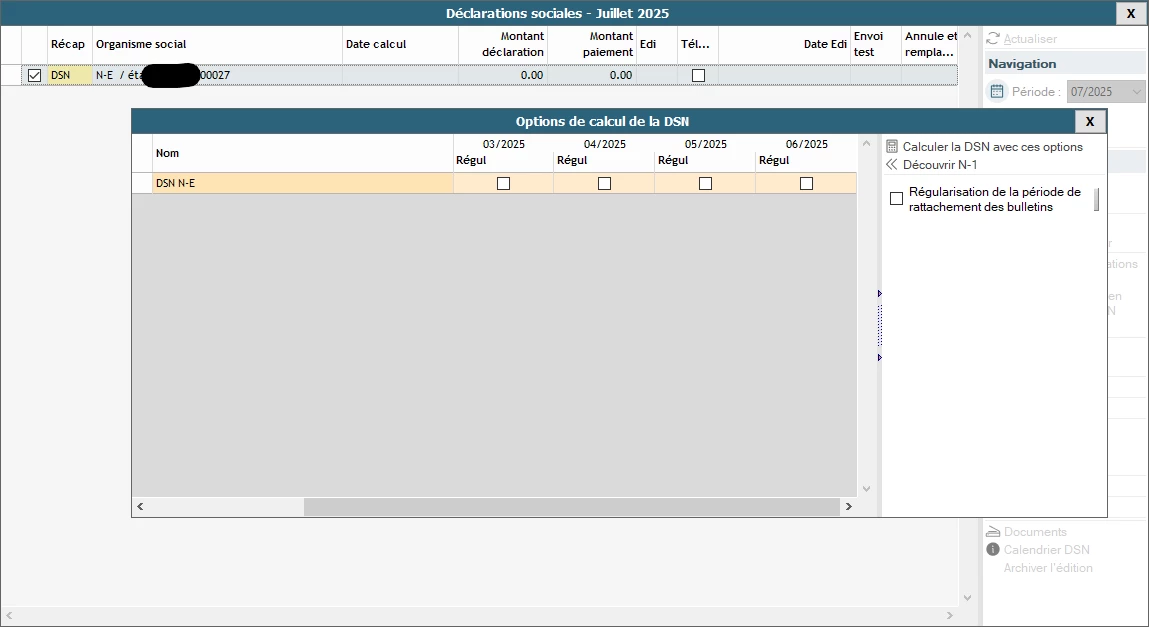Open Calendrier DSN

tap(1046, 549)
